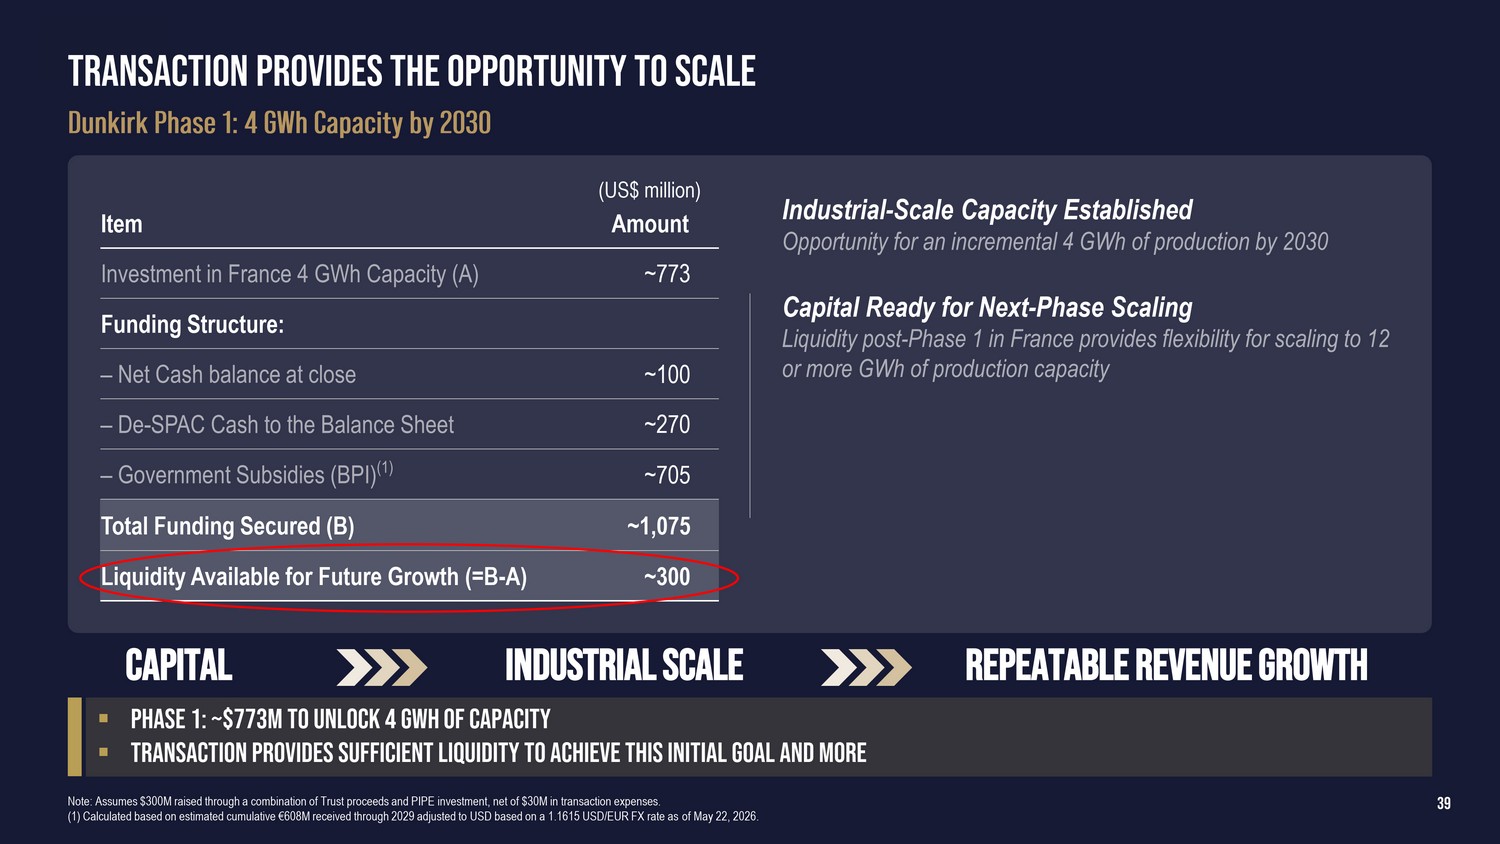Click the gold vertical bar beside Phase 1 bullets

tap(74, 737)
